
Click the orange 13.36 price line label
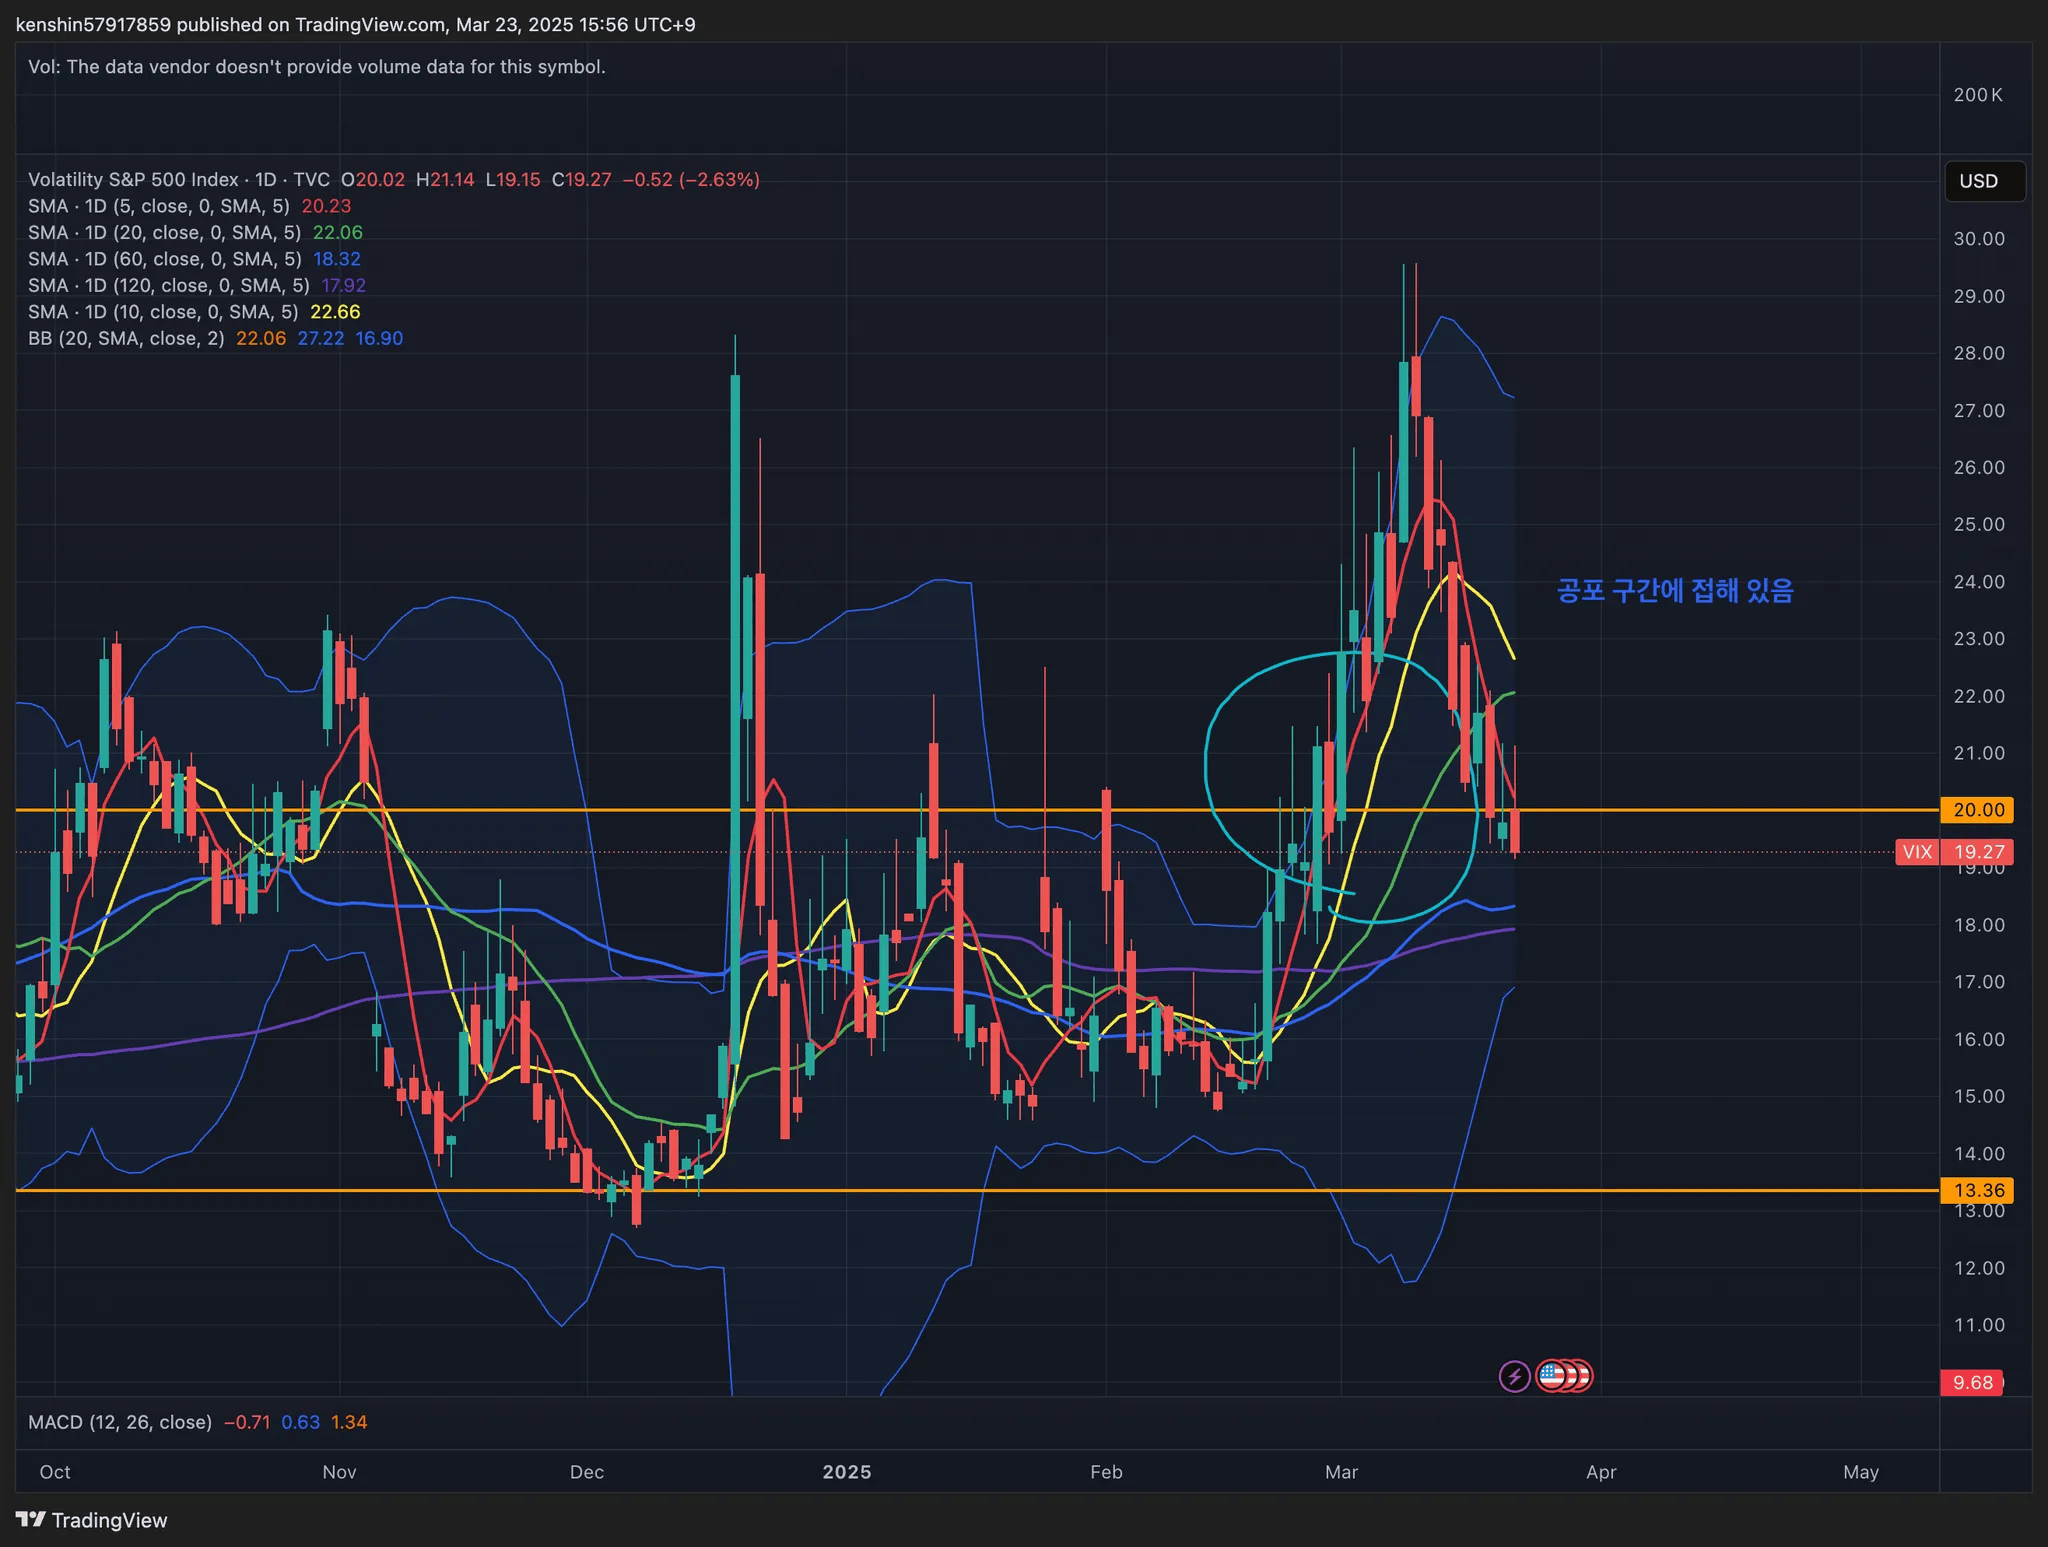tap(1977, 1190)
